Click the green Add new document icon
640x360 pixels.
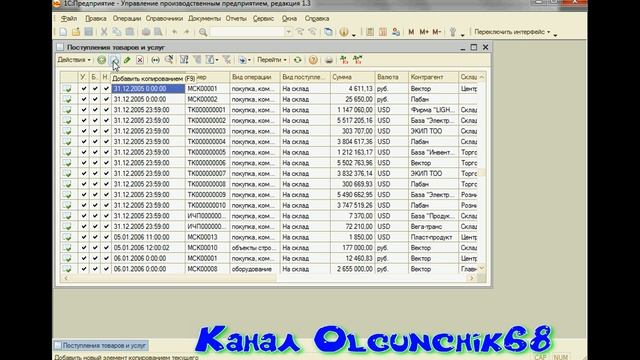(101, 60)
